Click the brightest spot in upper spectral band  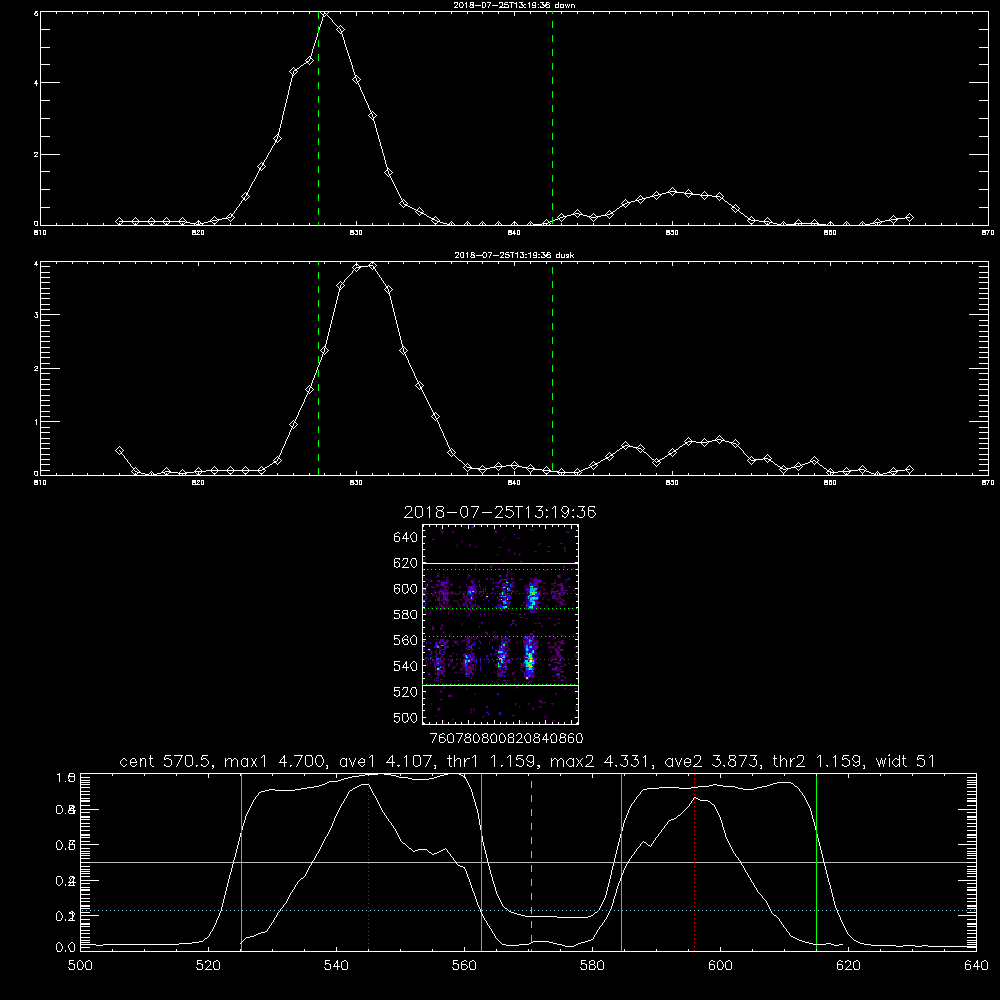pos(533,596)
